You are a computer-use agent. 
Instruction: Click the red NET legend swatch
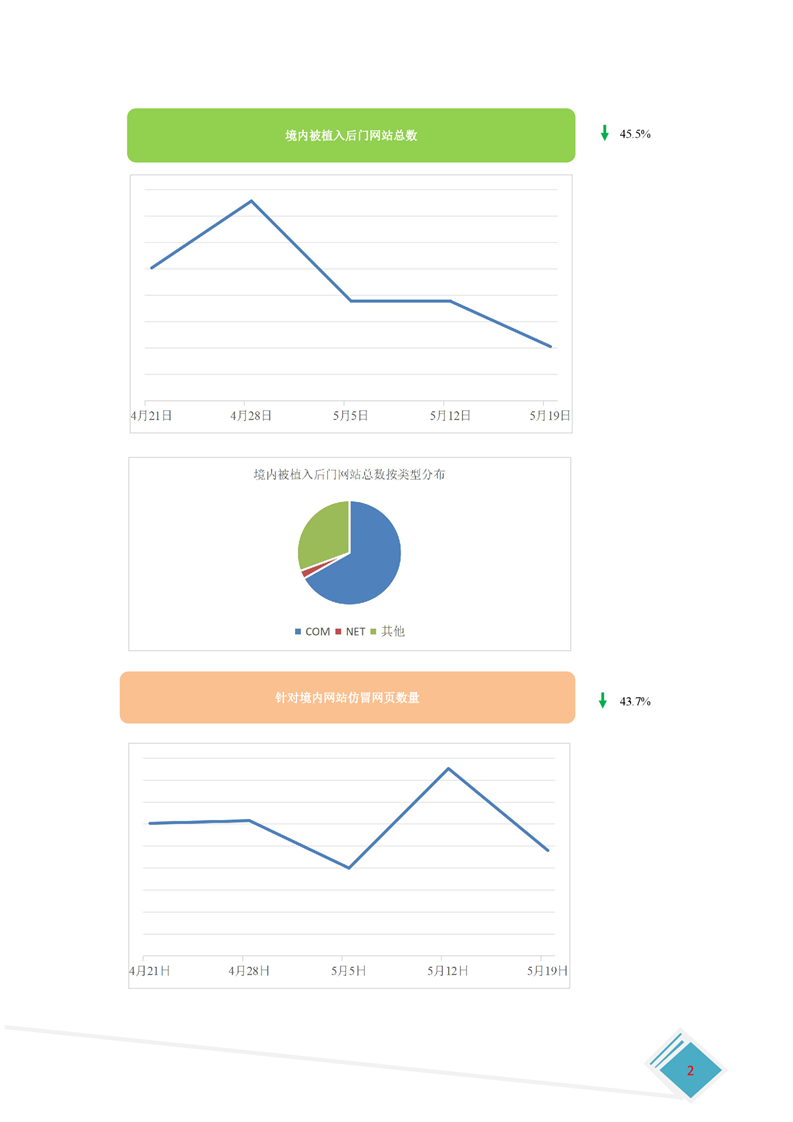click(x=338, y=632)
